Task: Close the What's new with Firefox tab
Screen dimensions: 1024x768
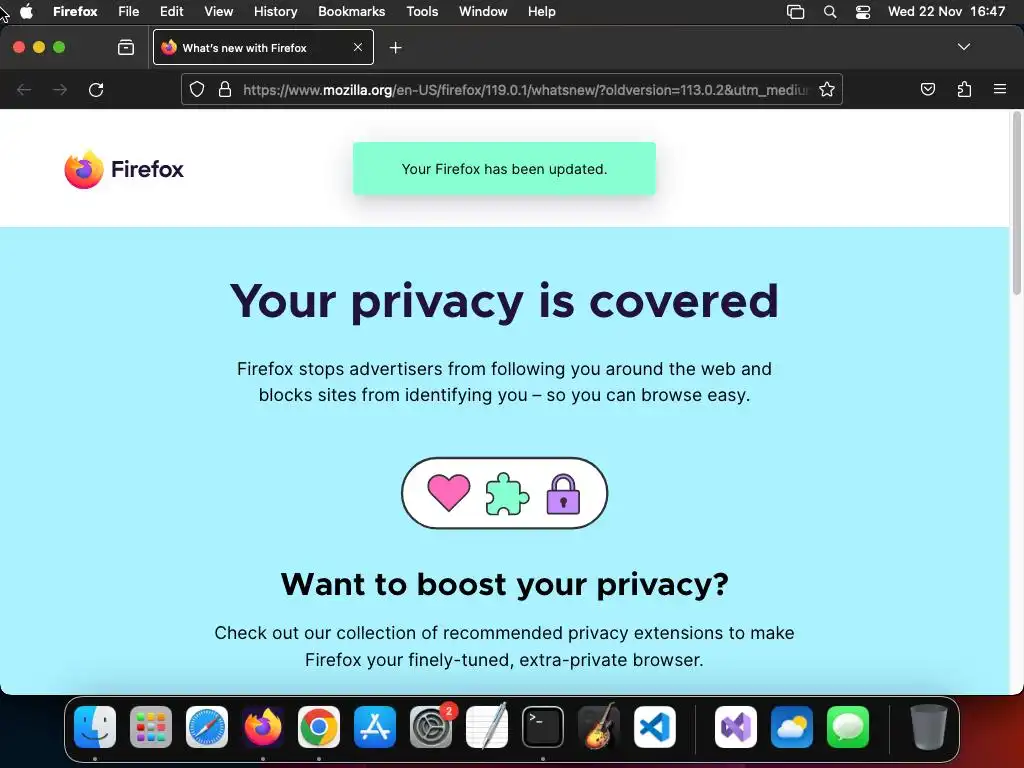Action: click(358, 47)
